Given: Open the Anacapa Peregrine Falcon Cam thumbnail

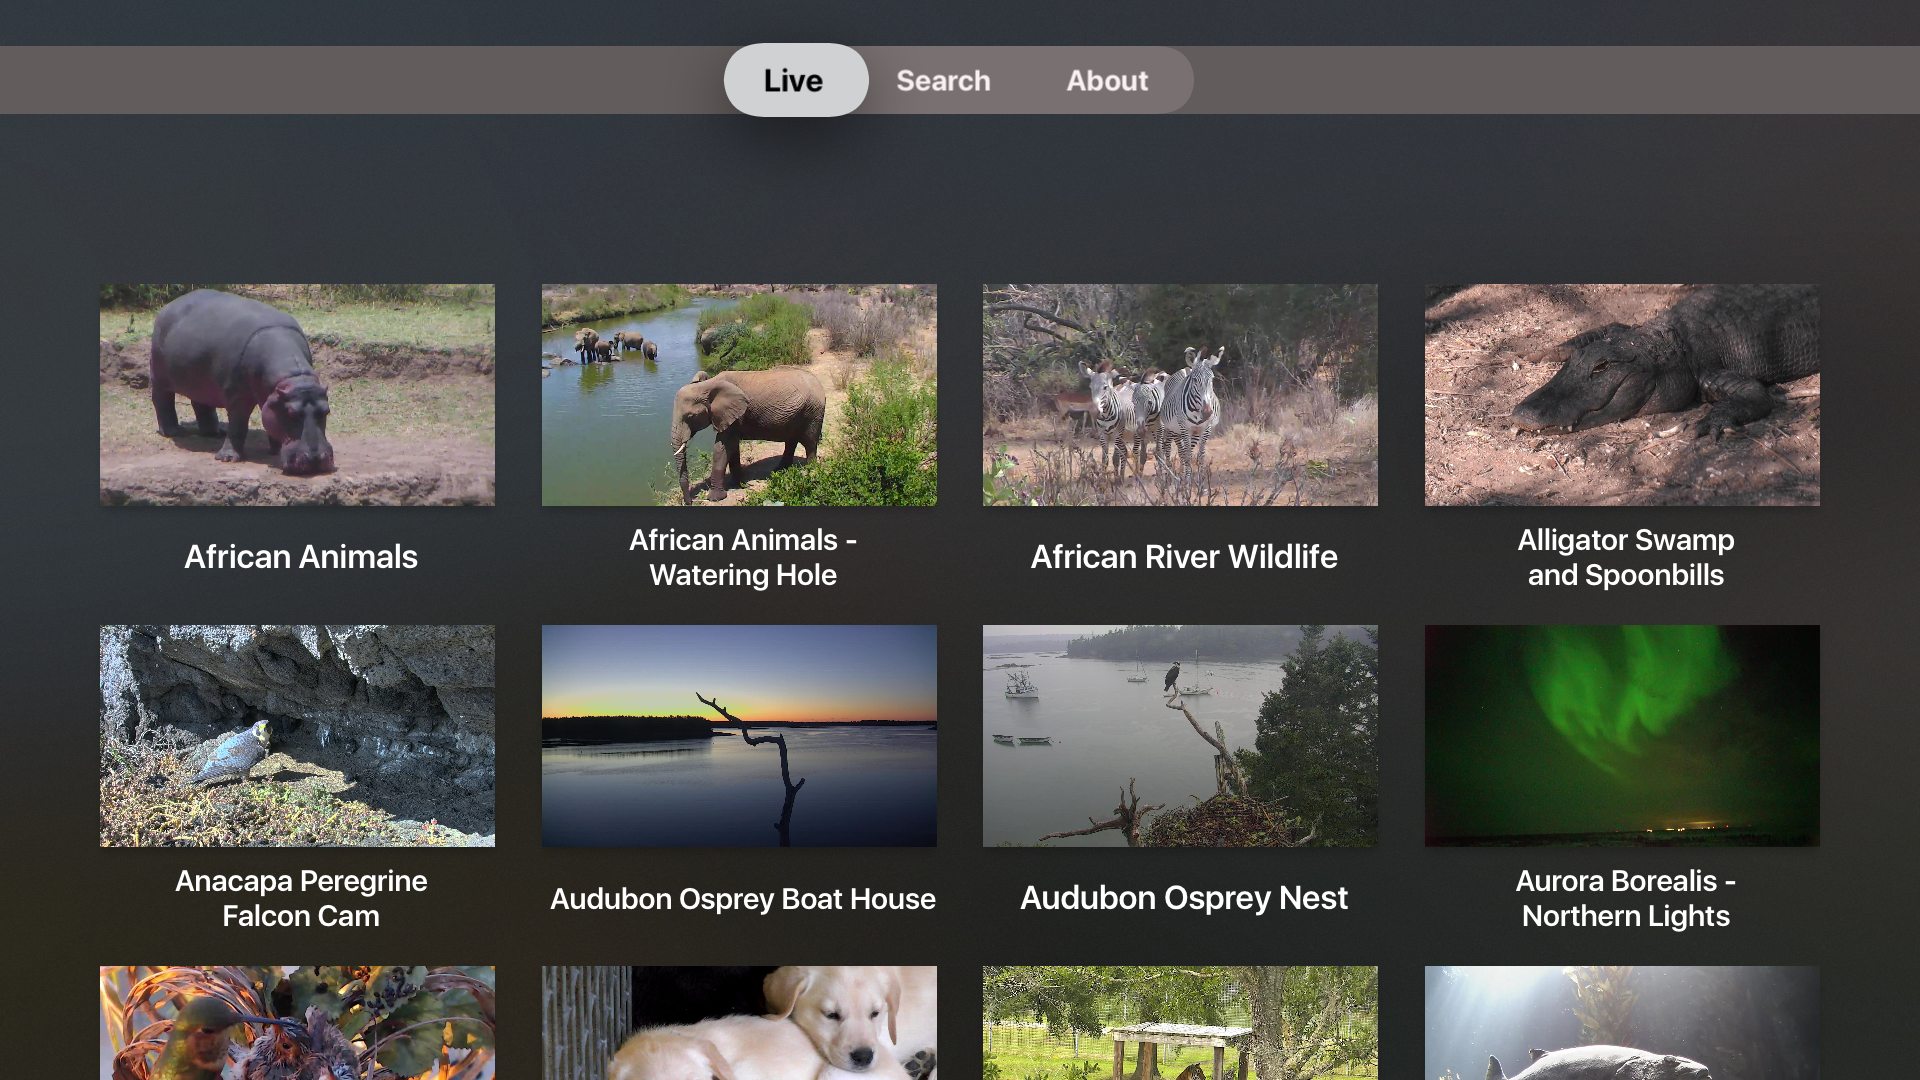Looking at the screenshot, I should coord(297,736).
